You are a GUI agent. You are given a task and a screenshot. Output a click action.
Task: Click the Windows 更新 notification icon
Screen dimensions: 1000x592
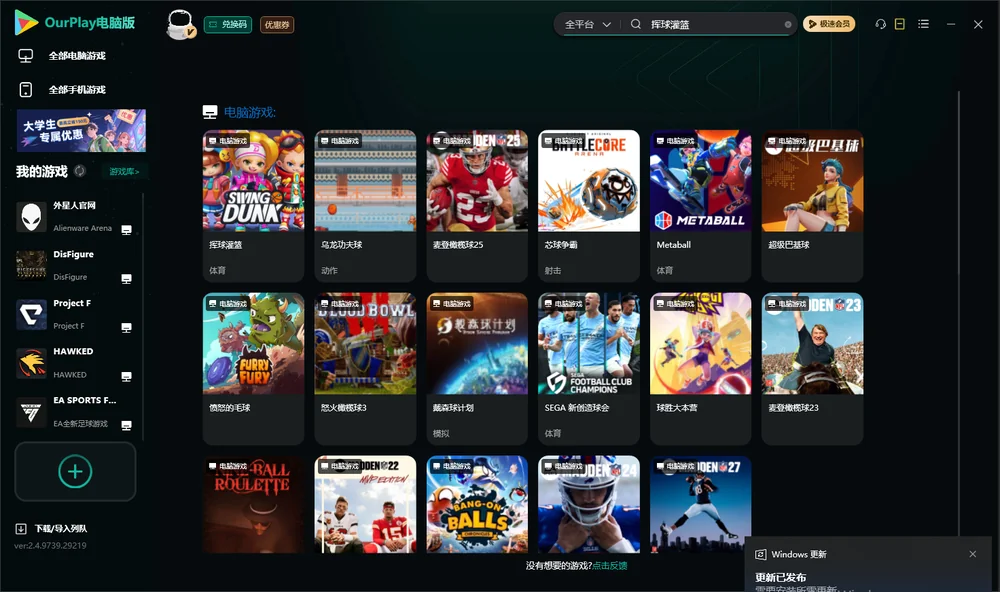pyautogui.click(x=761, y=555)
